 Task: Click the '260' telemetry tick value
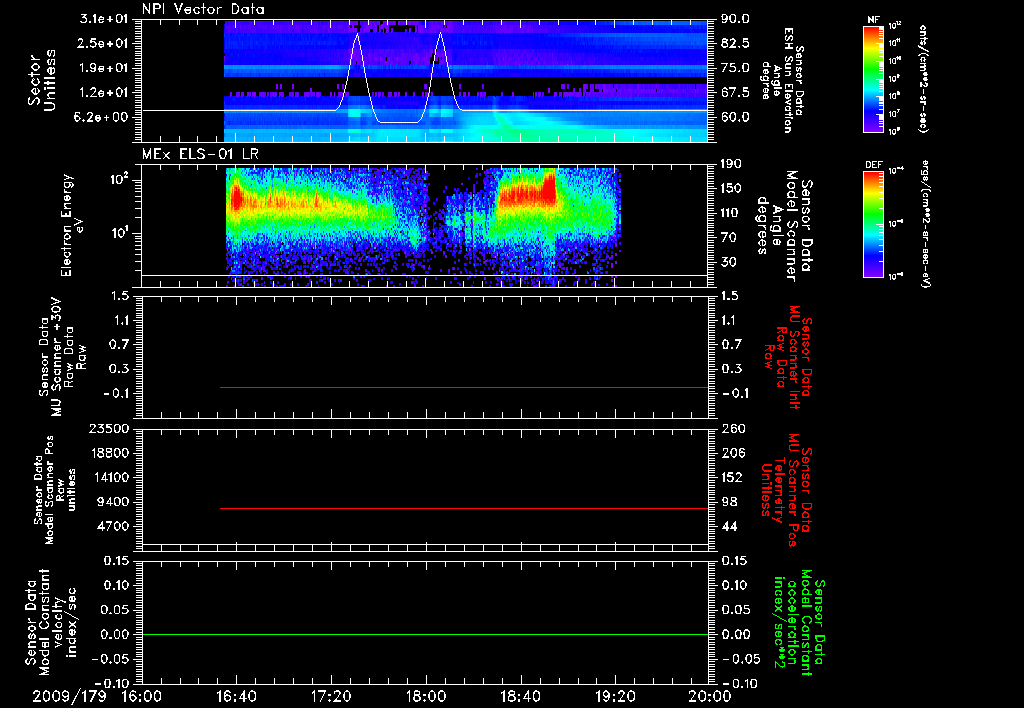coord(733,429)
